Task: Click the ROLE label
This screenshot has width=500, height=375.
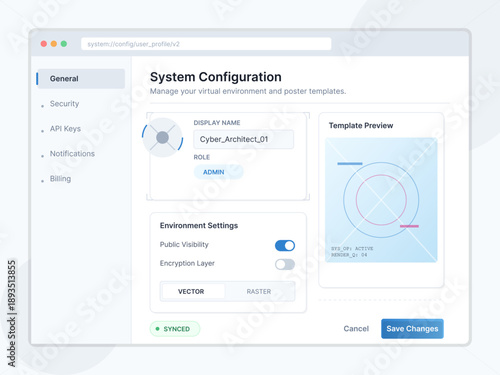Action: [202, 157]
